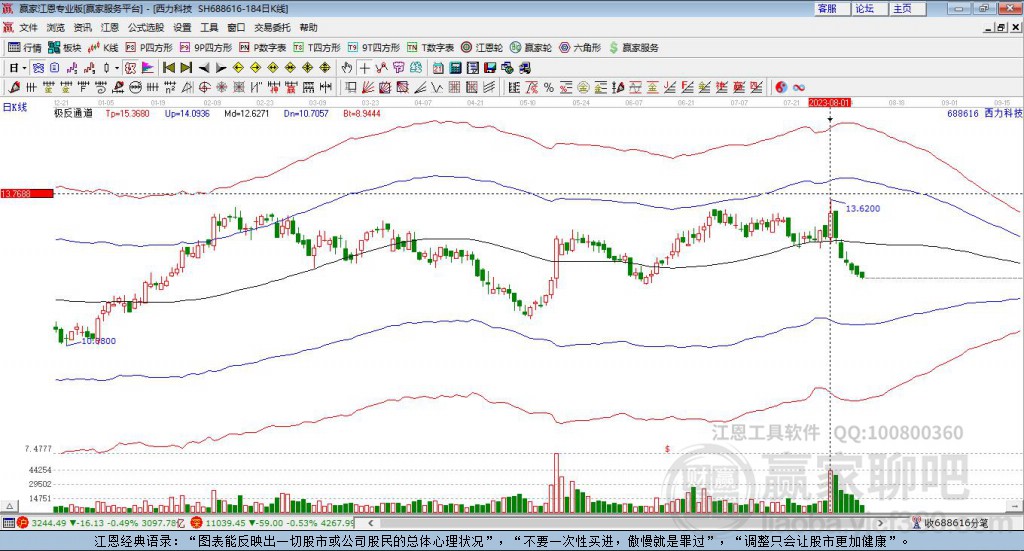Launch the 江恩轮 Gann wheel
The height and width of the screenshot is (551, 1024).
[482, 48]
